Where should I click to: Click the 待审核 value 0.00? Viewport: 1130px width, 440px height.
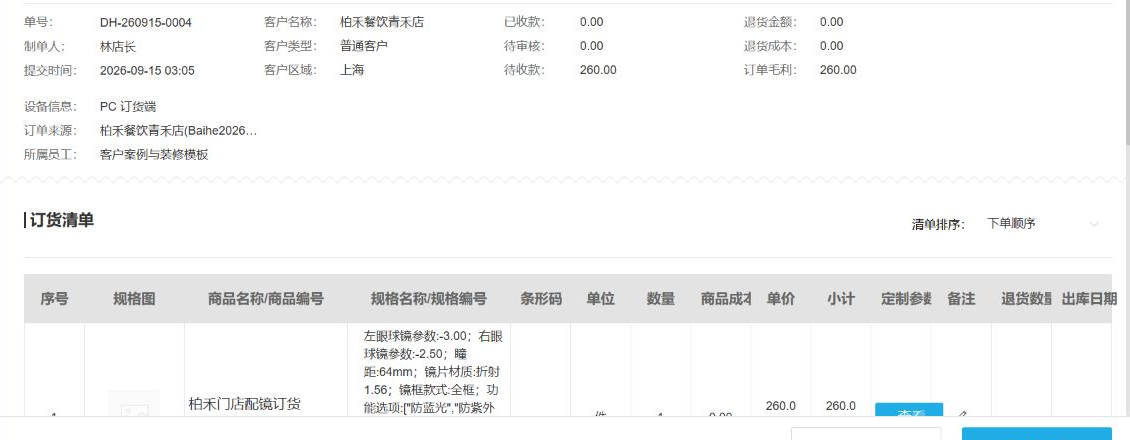pyautogui.click(x=592, y=46)
